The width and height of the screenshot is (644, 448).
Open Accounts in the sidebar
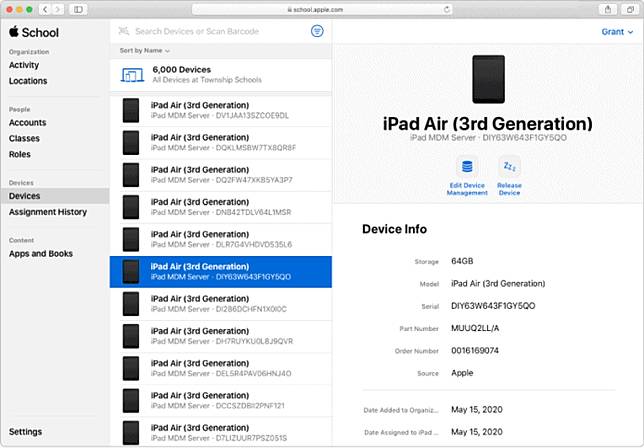click(x=28, y=122)
